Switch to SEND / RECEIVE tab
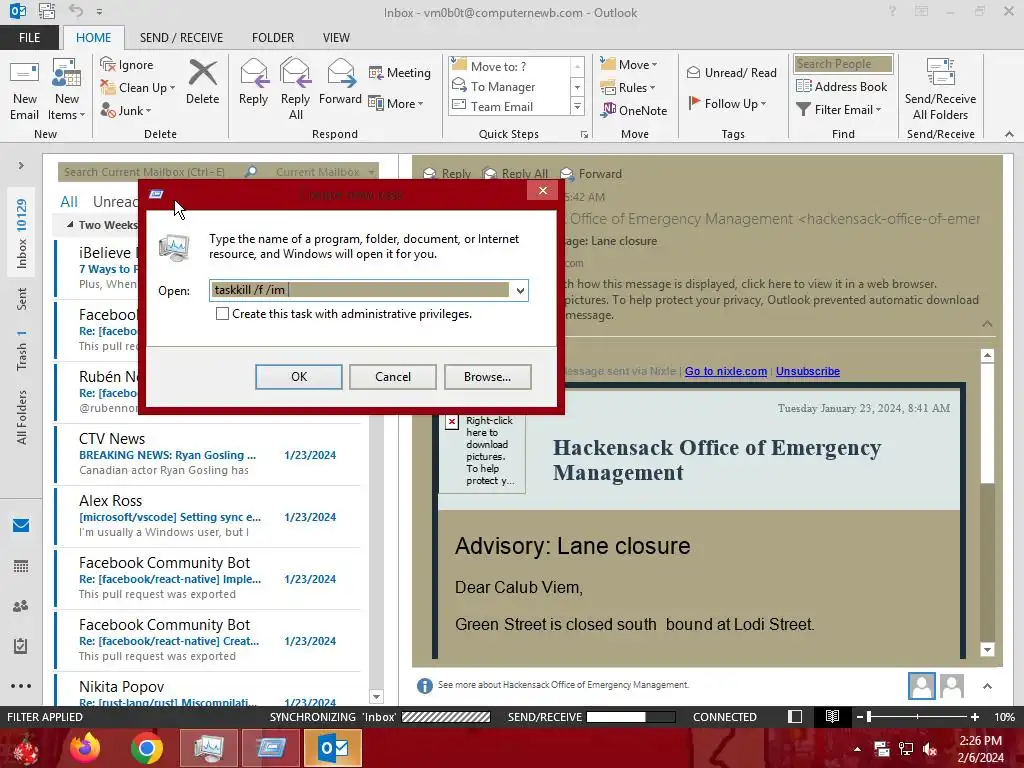The height and width of the screenshot is (768, 1024). click(x=181, y=37)
